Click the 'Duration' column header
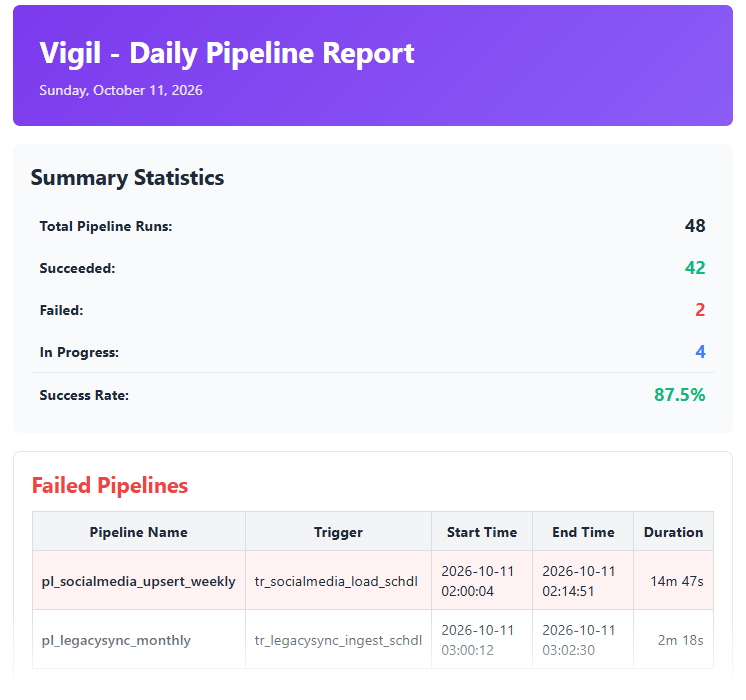 click(673, 532)
